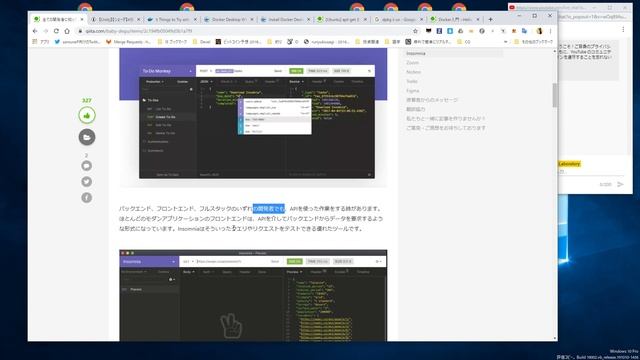Click the address bar URL field
Image resolution: width=640 pixels, height=360 pixels.
pos(245,31)
